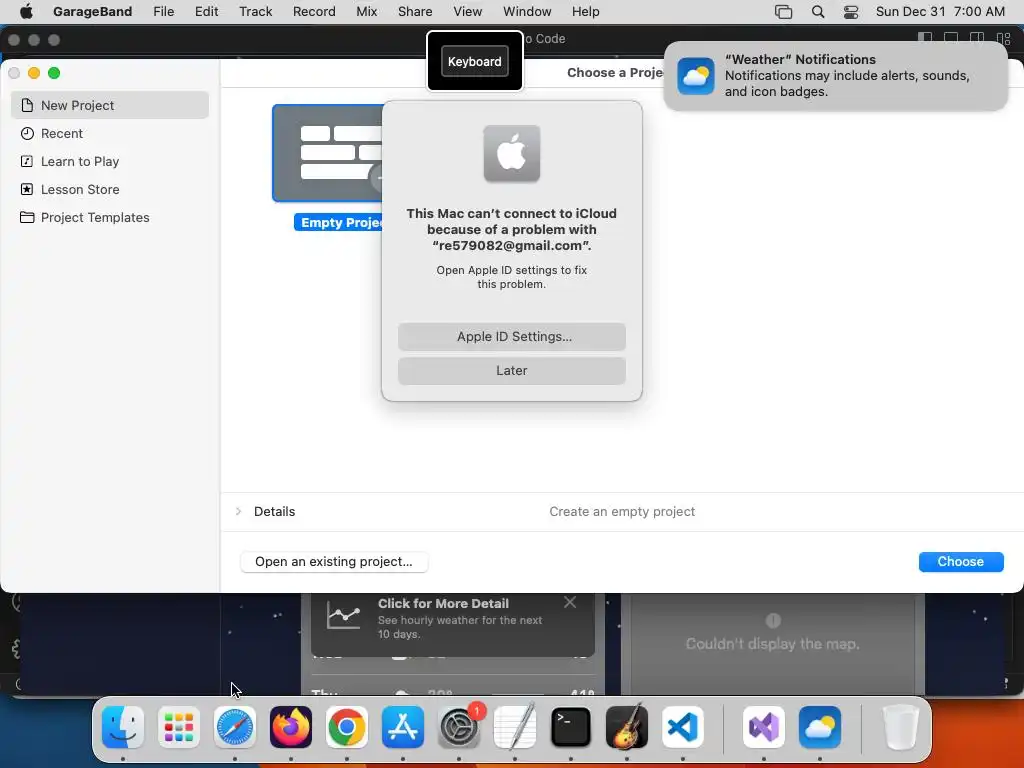
Task: Click GarageBand guitar icon in Dock
Action: pos(627,727)
